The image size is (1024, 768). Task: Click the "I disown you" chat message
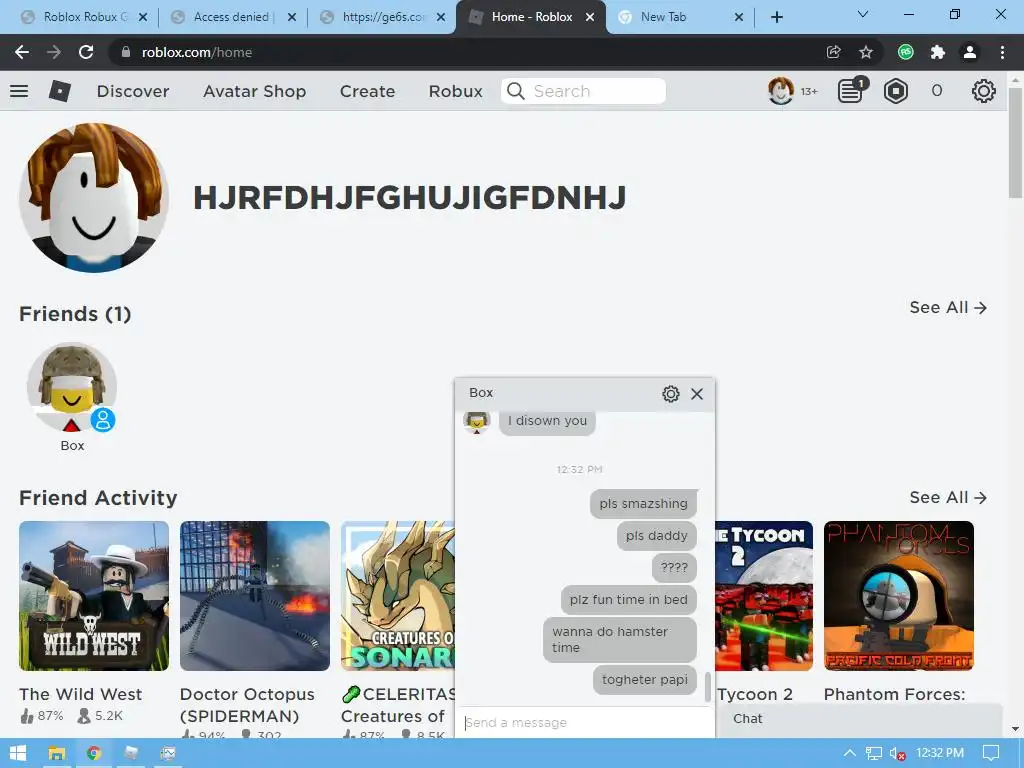click(547, 421)
